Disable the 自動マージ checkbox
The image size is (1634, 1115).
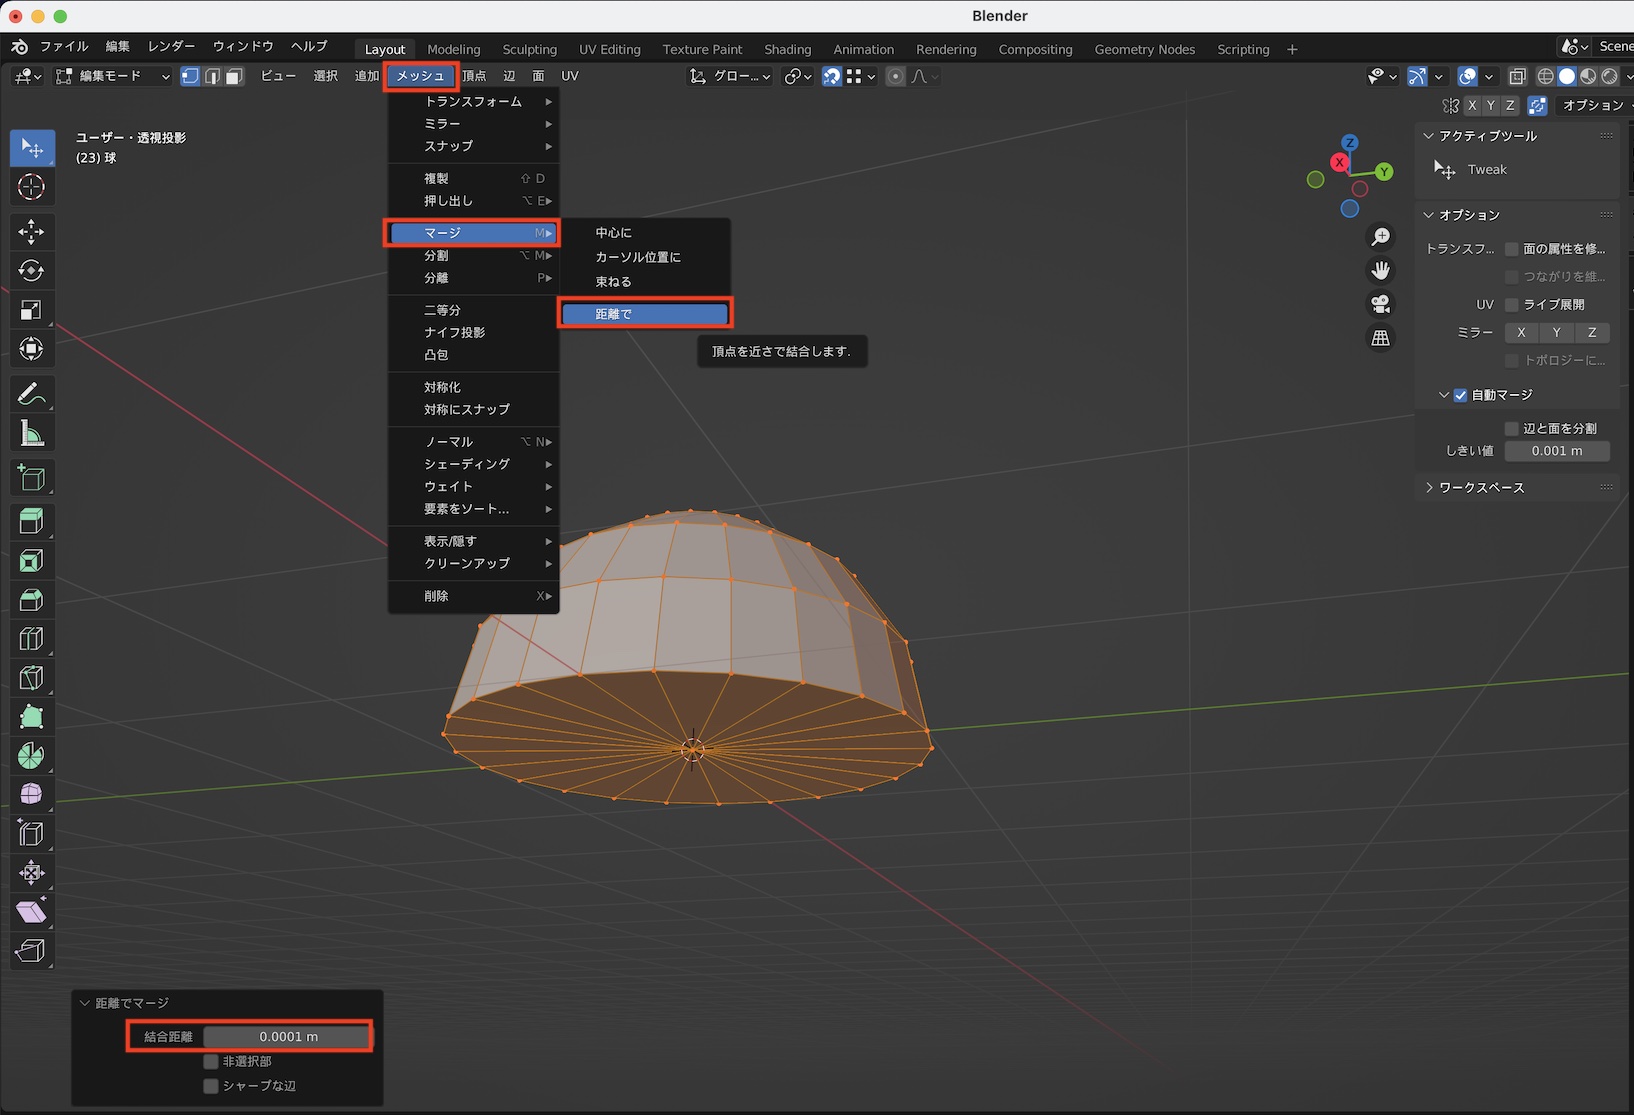(x=1460, y=395)
